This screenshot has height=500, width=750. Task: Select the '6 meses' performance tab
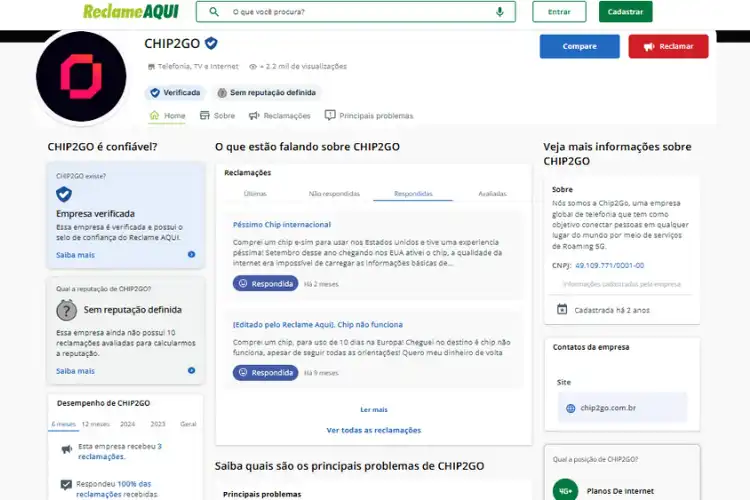coord(64,424)
